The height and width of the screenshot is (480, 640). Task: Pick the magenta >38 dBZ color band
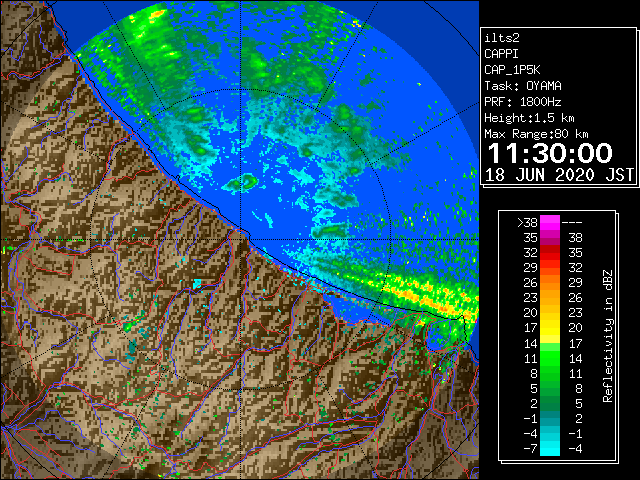550,223
